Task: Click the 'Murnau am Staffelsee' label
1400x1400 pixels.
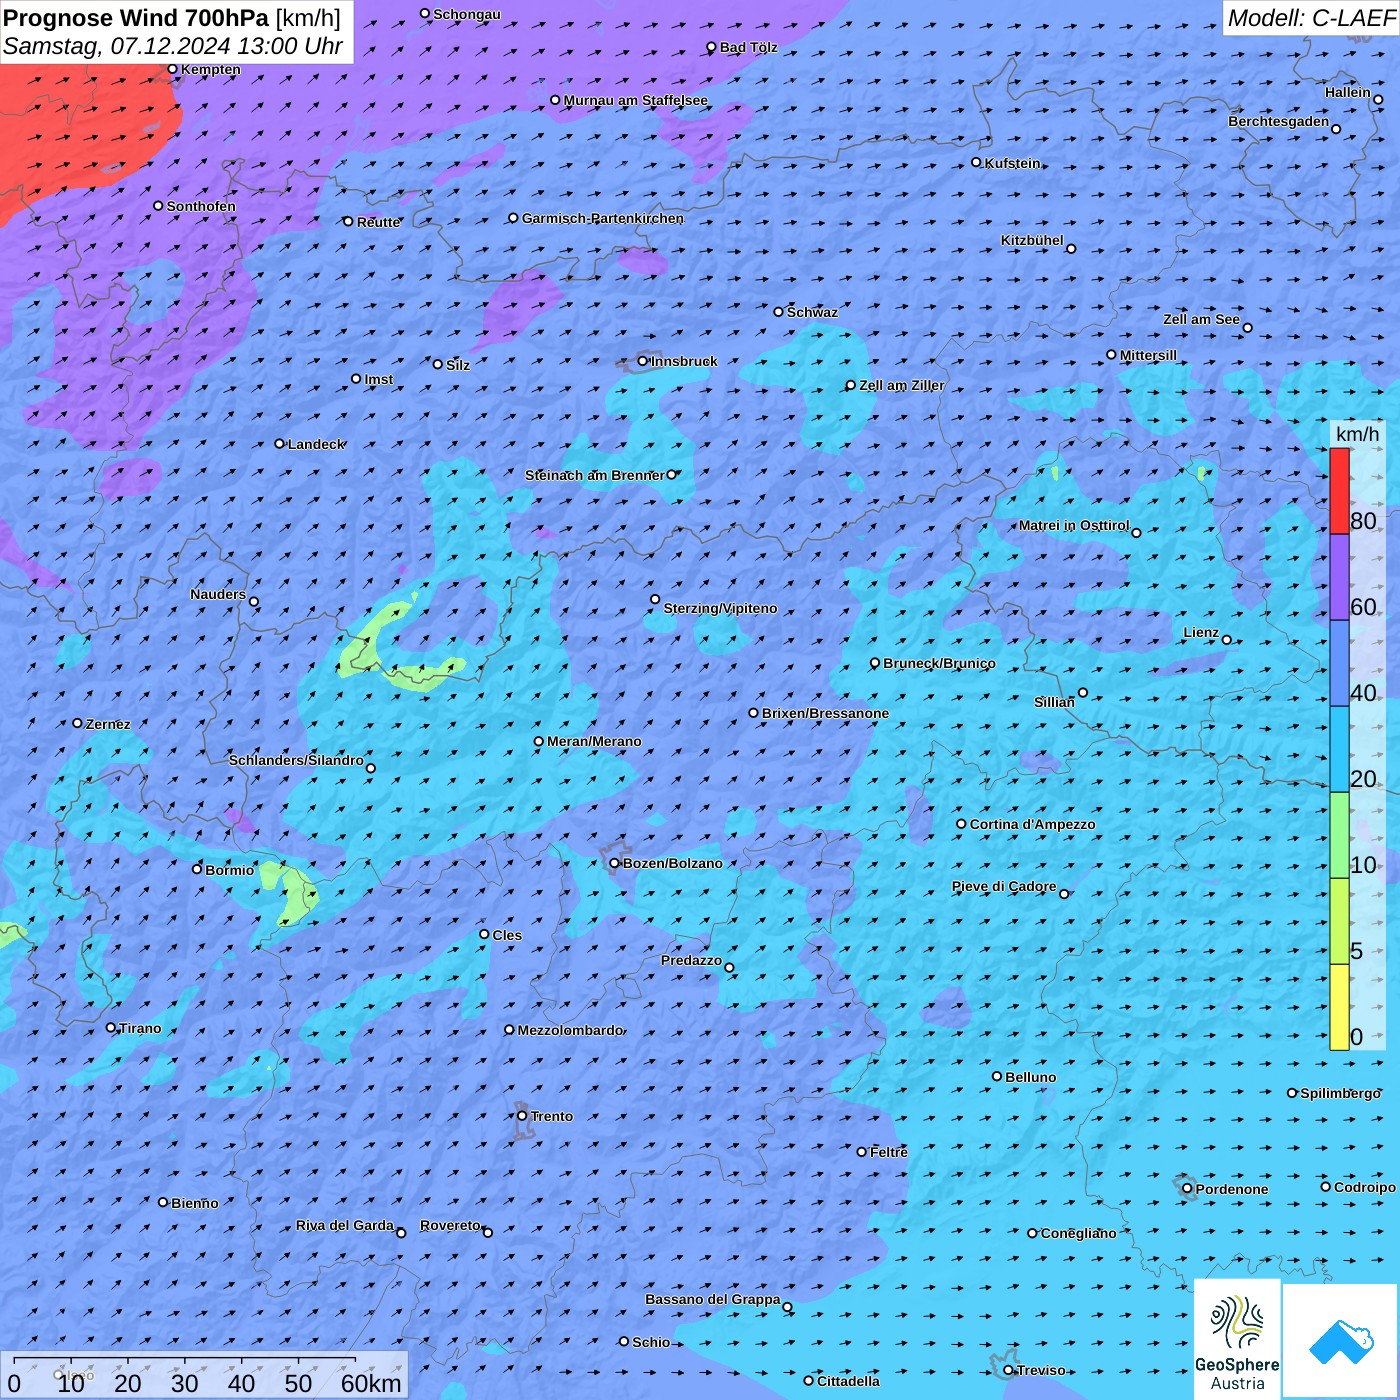Action: coord(636,100)
